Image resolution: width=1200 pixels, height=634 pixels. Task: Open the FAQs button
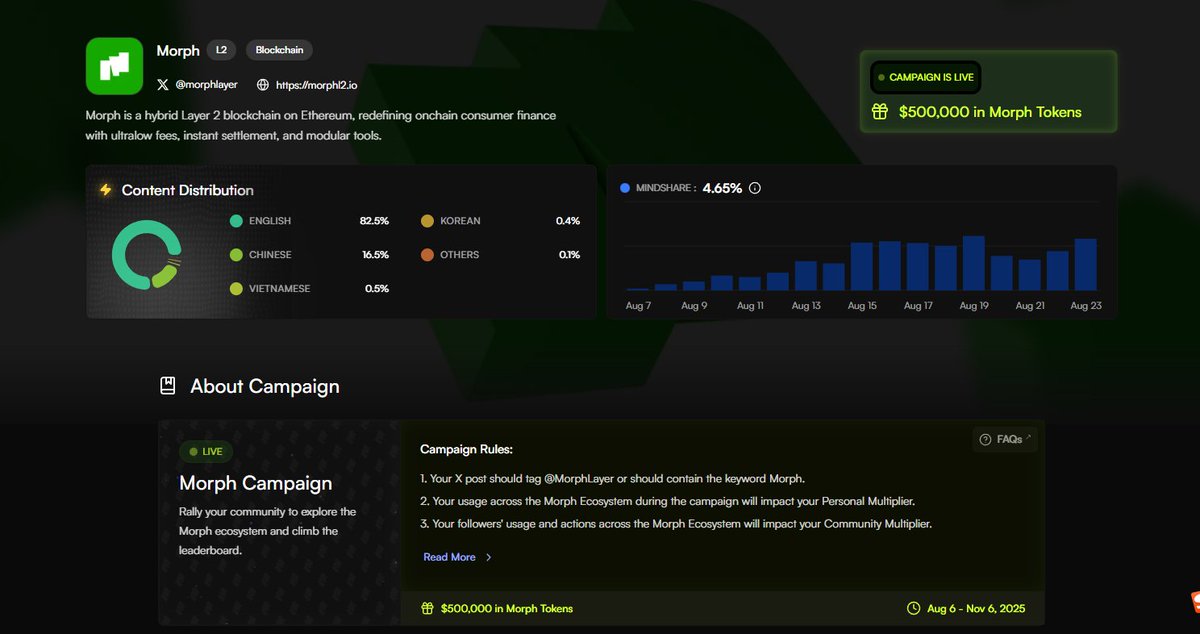pos(1005,440)
